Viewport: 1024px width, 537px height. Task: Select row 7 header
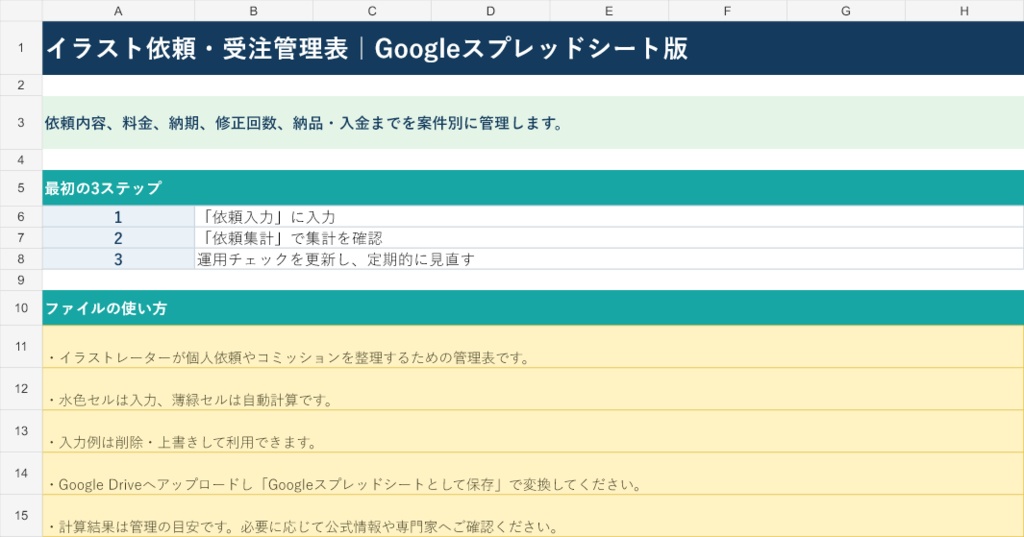pos(21,238)
